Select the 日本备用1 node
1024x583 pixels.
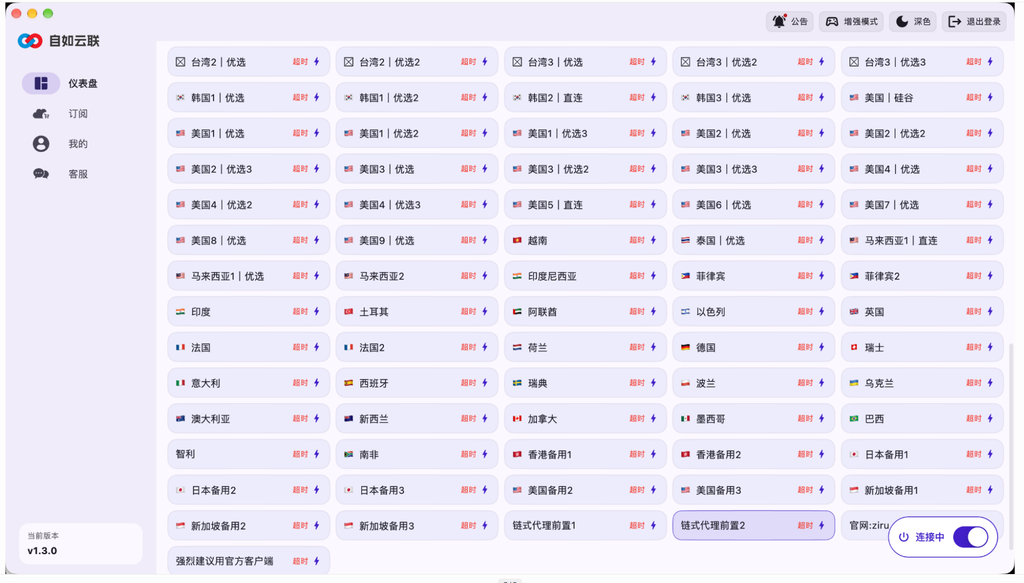click(922, 454)
